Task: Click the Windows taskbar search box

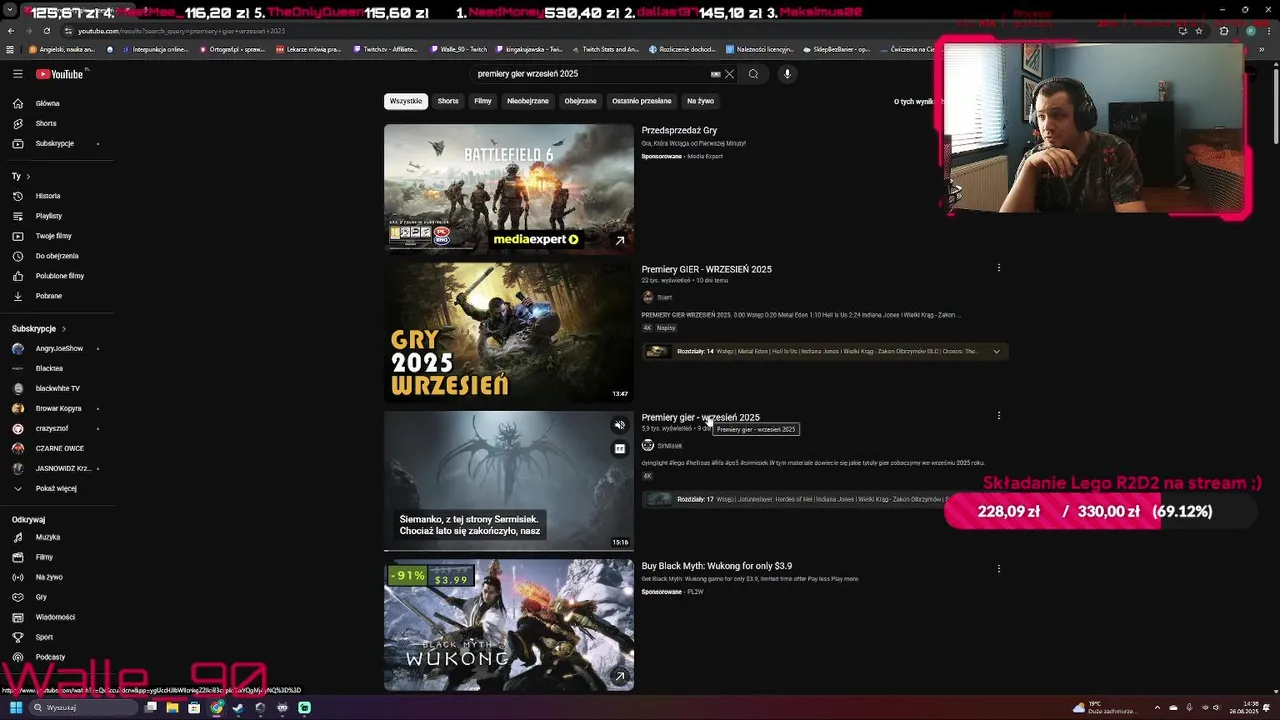Action: coord(84,708)
